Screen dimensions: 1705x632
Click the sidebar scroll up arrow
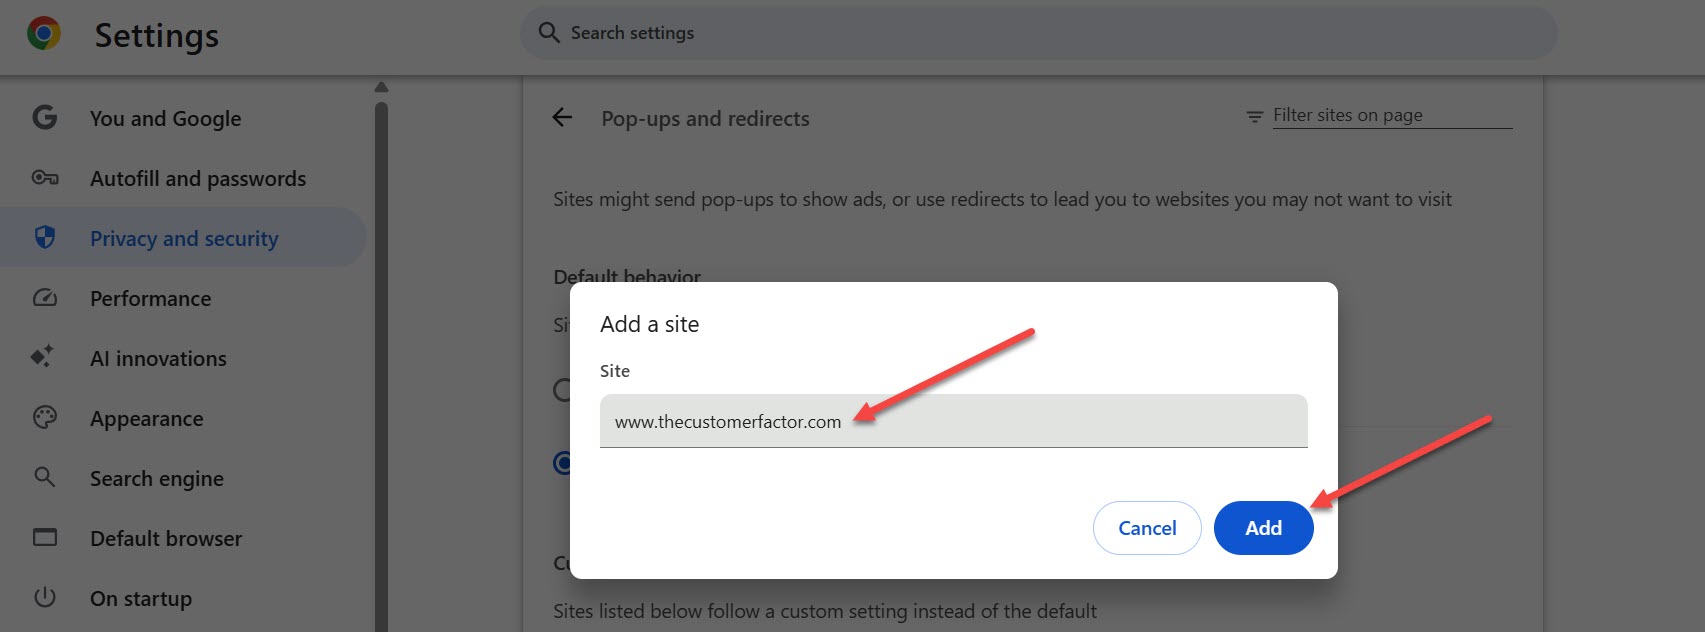(x=381, y=88)
